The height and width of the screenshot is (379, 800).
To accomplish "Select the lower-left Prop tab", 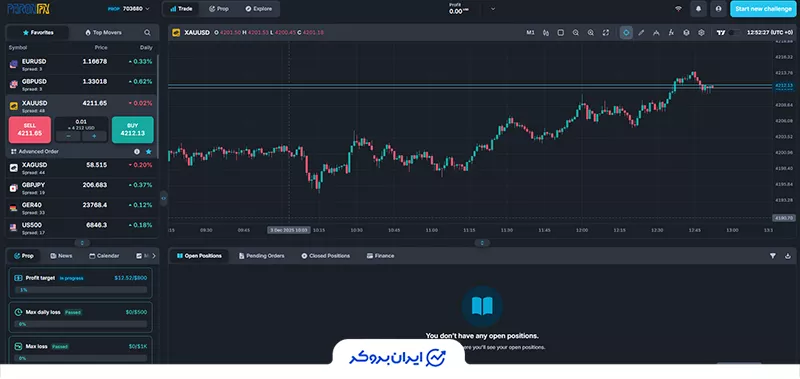I will (23, 256).
